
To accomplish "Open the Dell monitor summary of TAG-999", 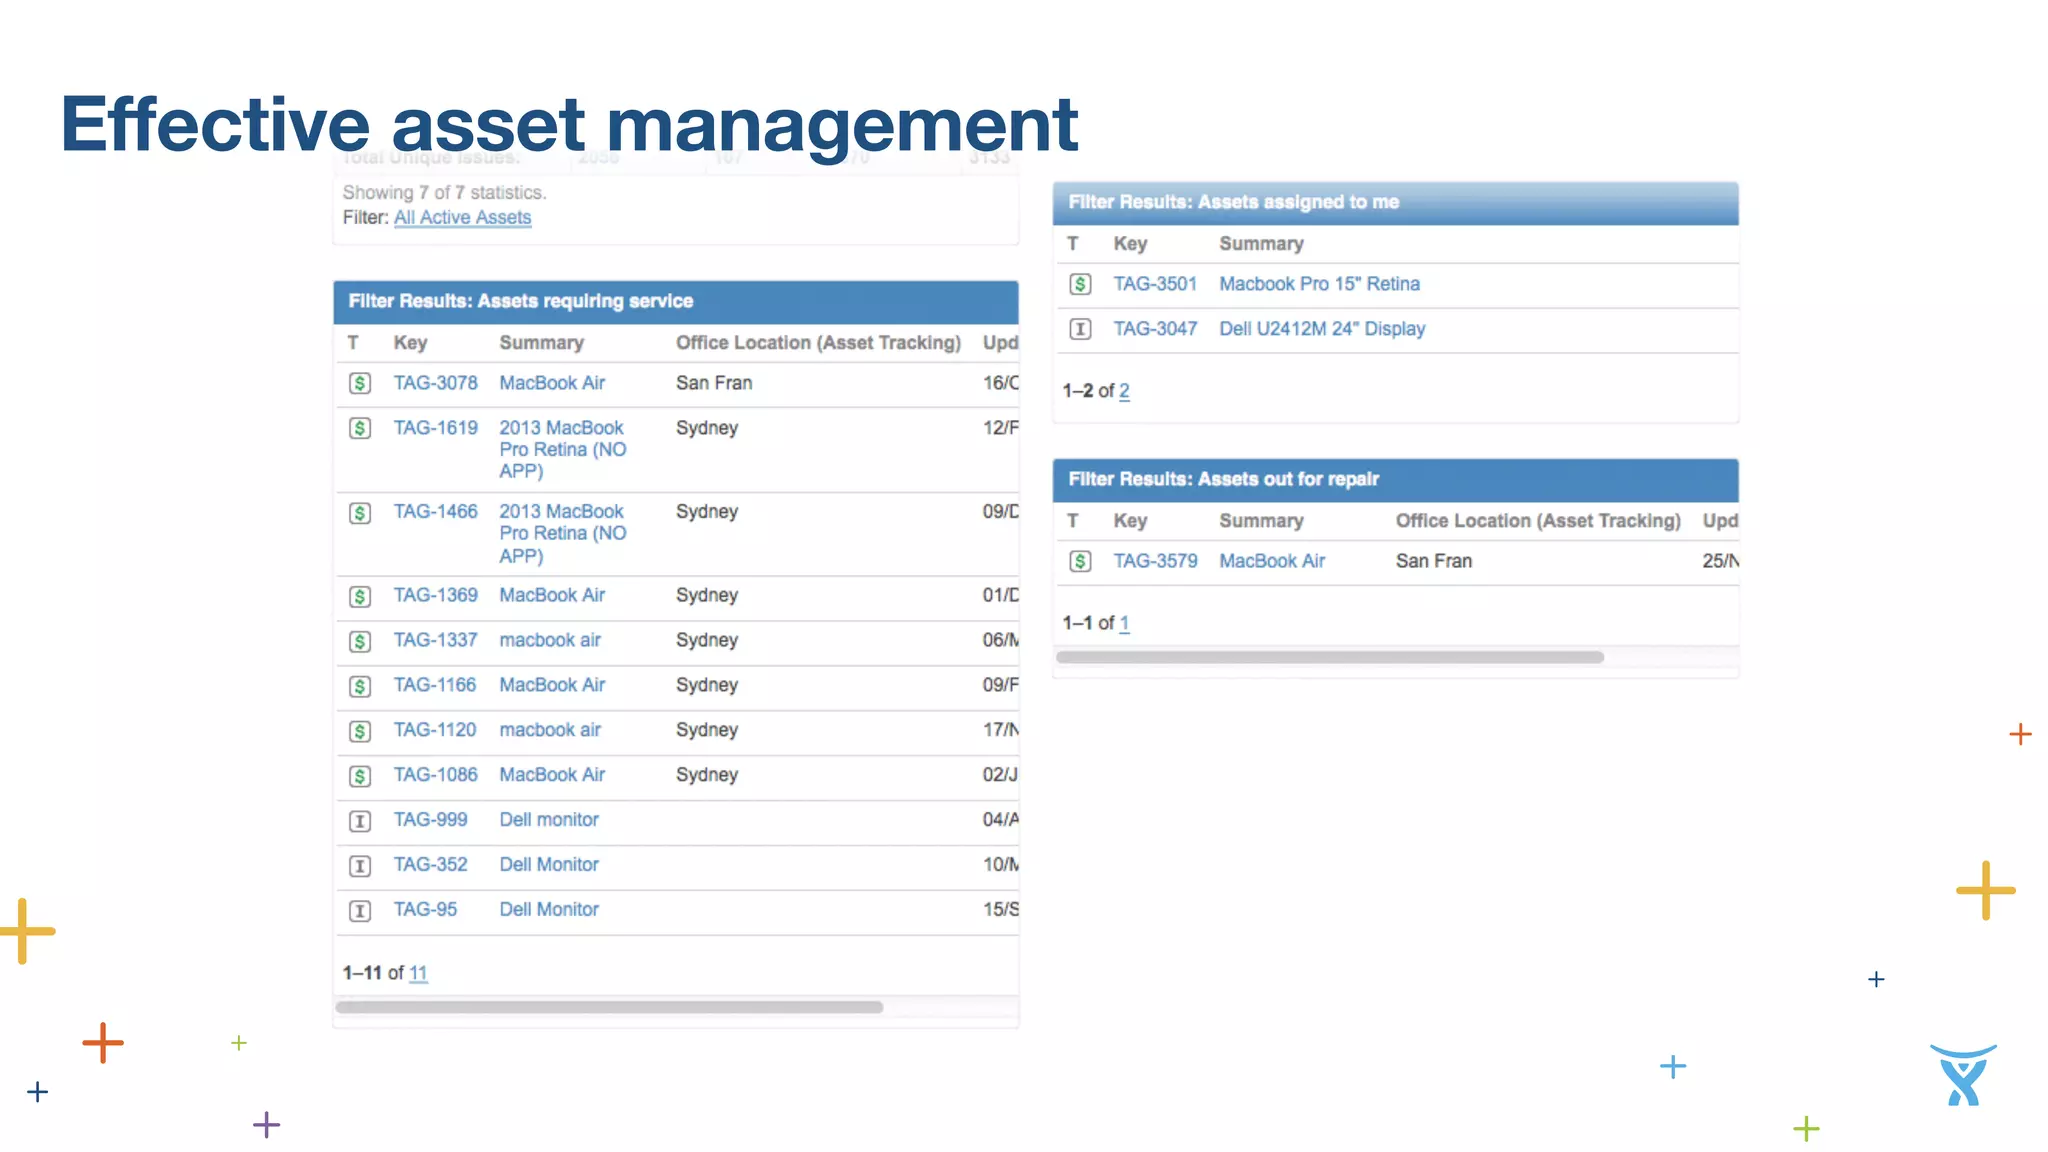I will [x=549, y=820].
